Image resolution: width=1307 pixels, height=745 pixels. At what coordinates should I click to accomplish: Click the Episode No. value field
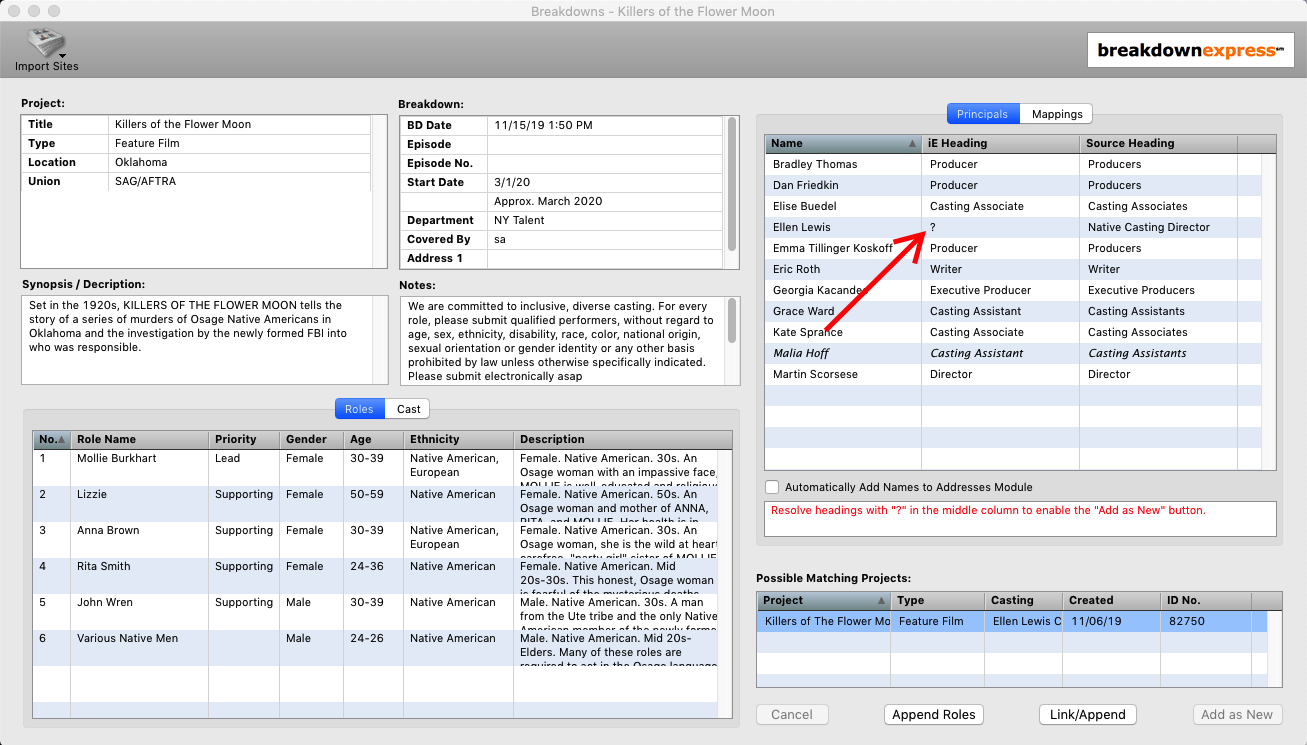pyautogui.click(x=606, y=163)
